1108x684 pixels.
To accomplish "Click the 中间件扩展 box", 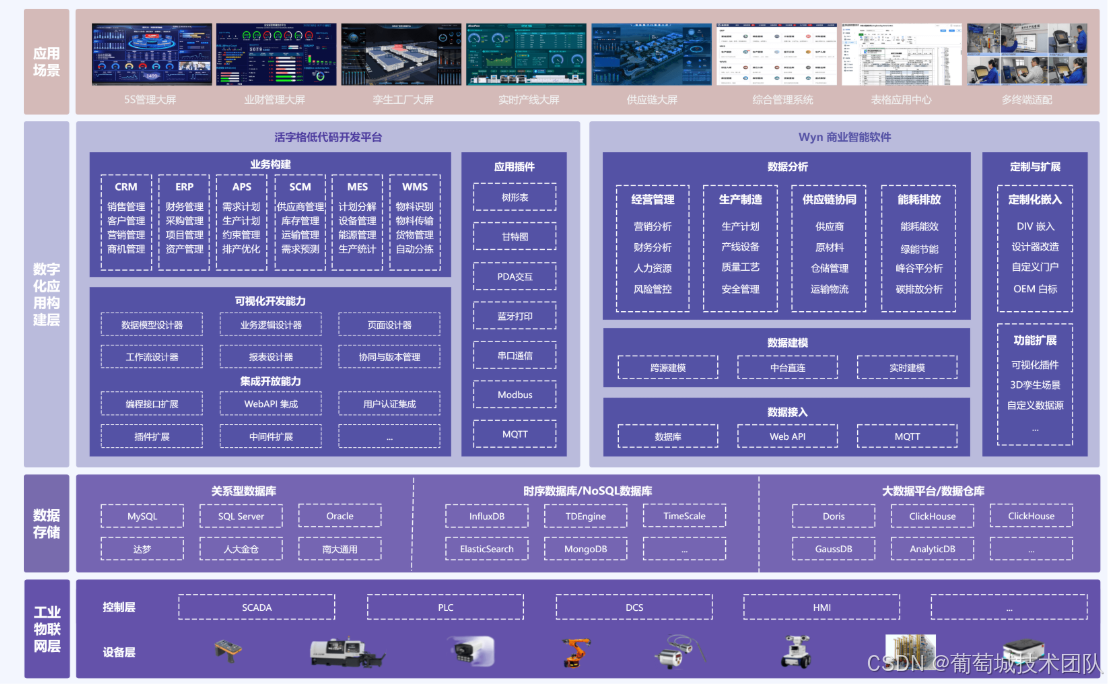I will tap(271, 436).
